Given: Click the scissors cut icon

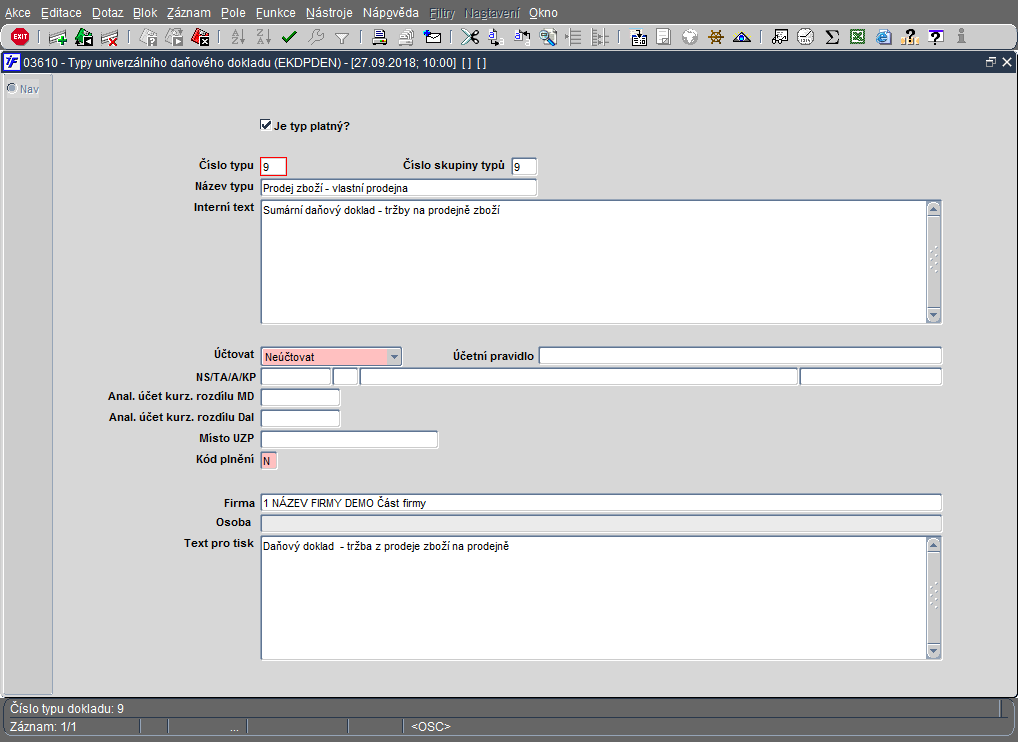Looking at the screenshot, I should click(x=470, y=38).
